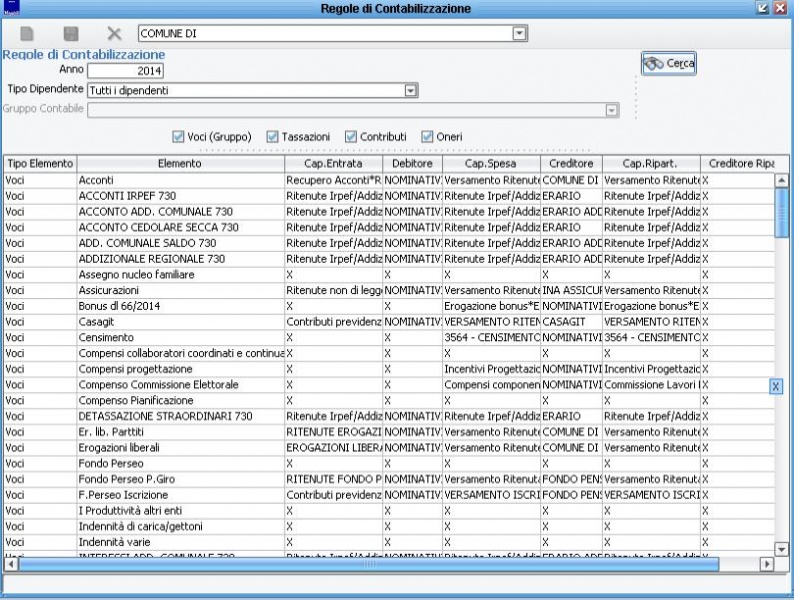Click the blue X button at right edge
The width and height of the screenshot is (794, 600).
pos(775,386)
